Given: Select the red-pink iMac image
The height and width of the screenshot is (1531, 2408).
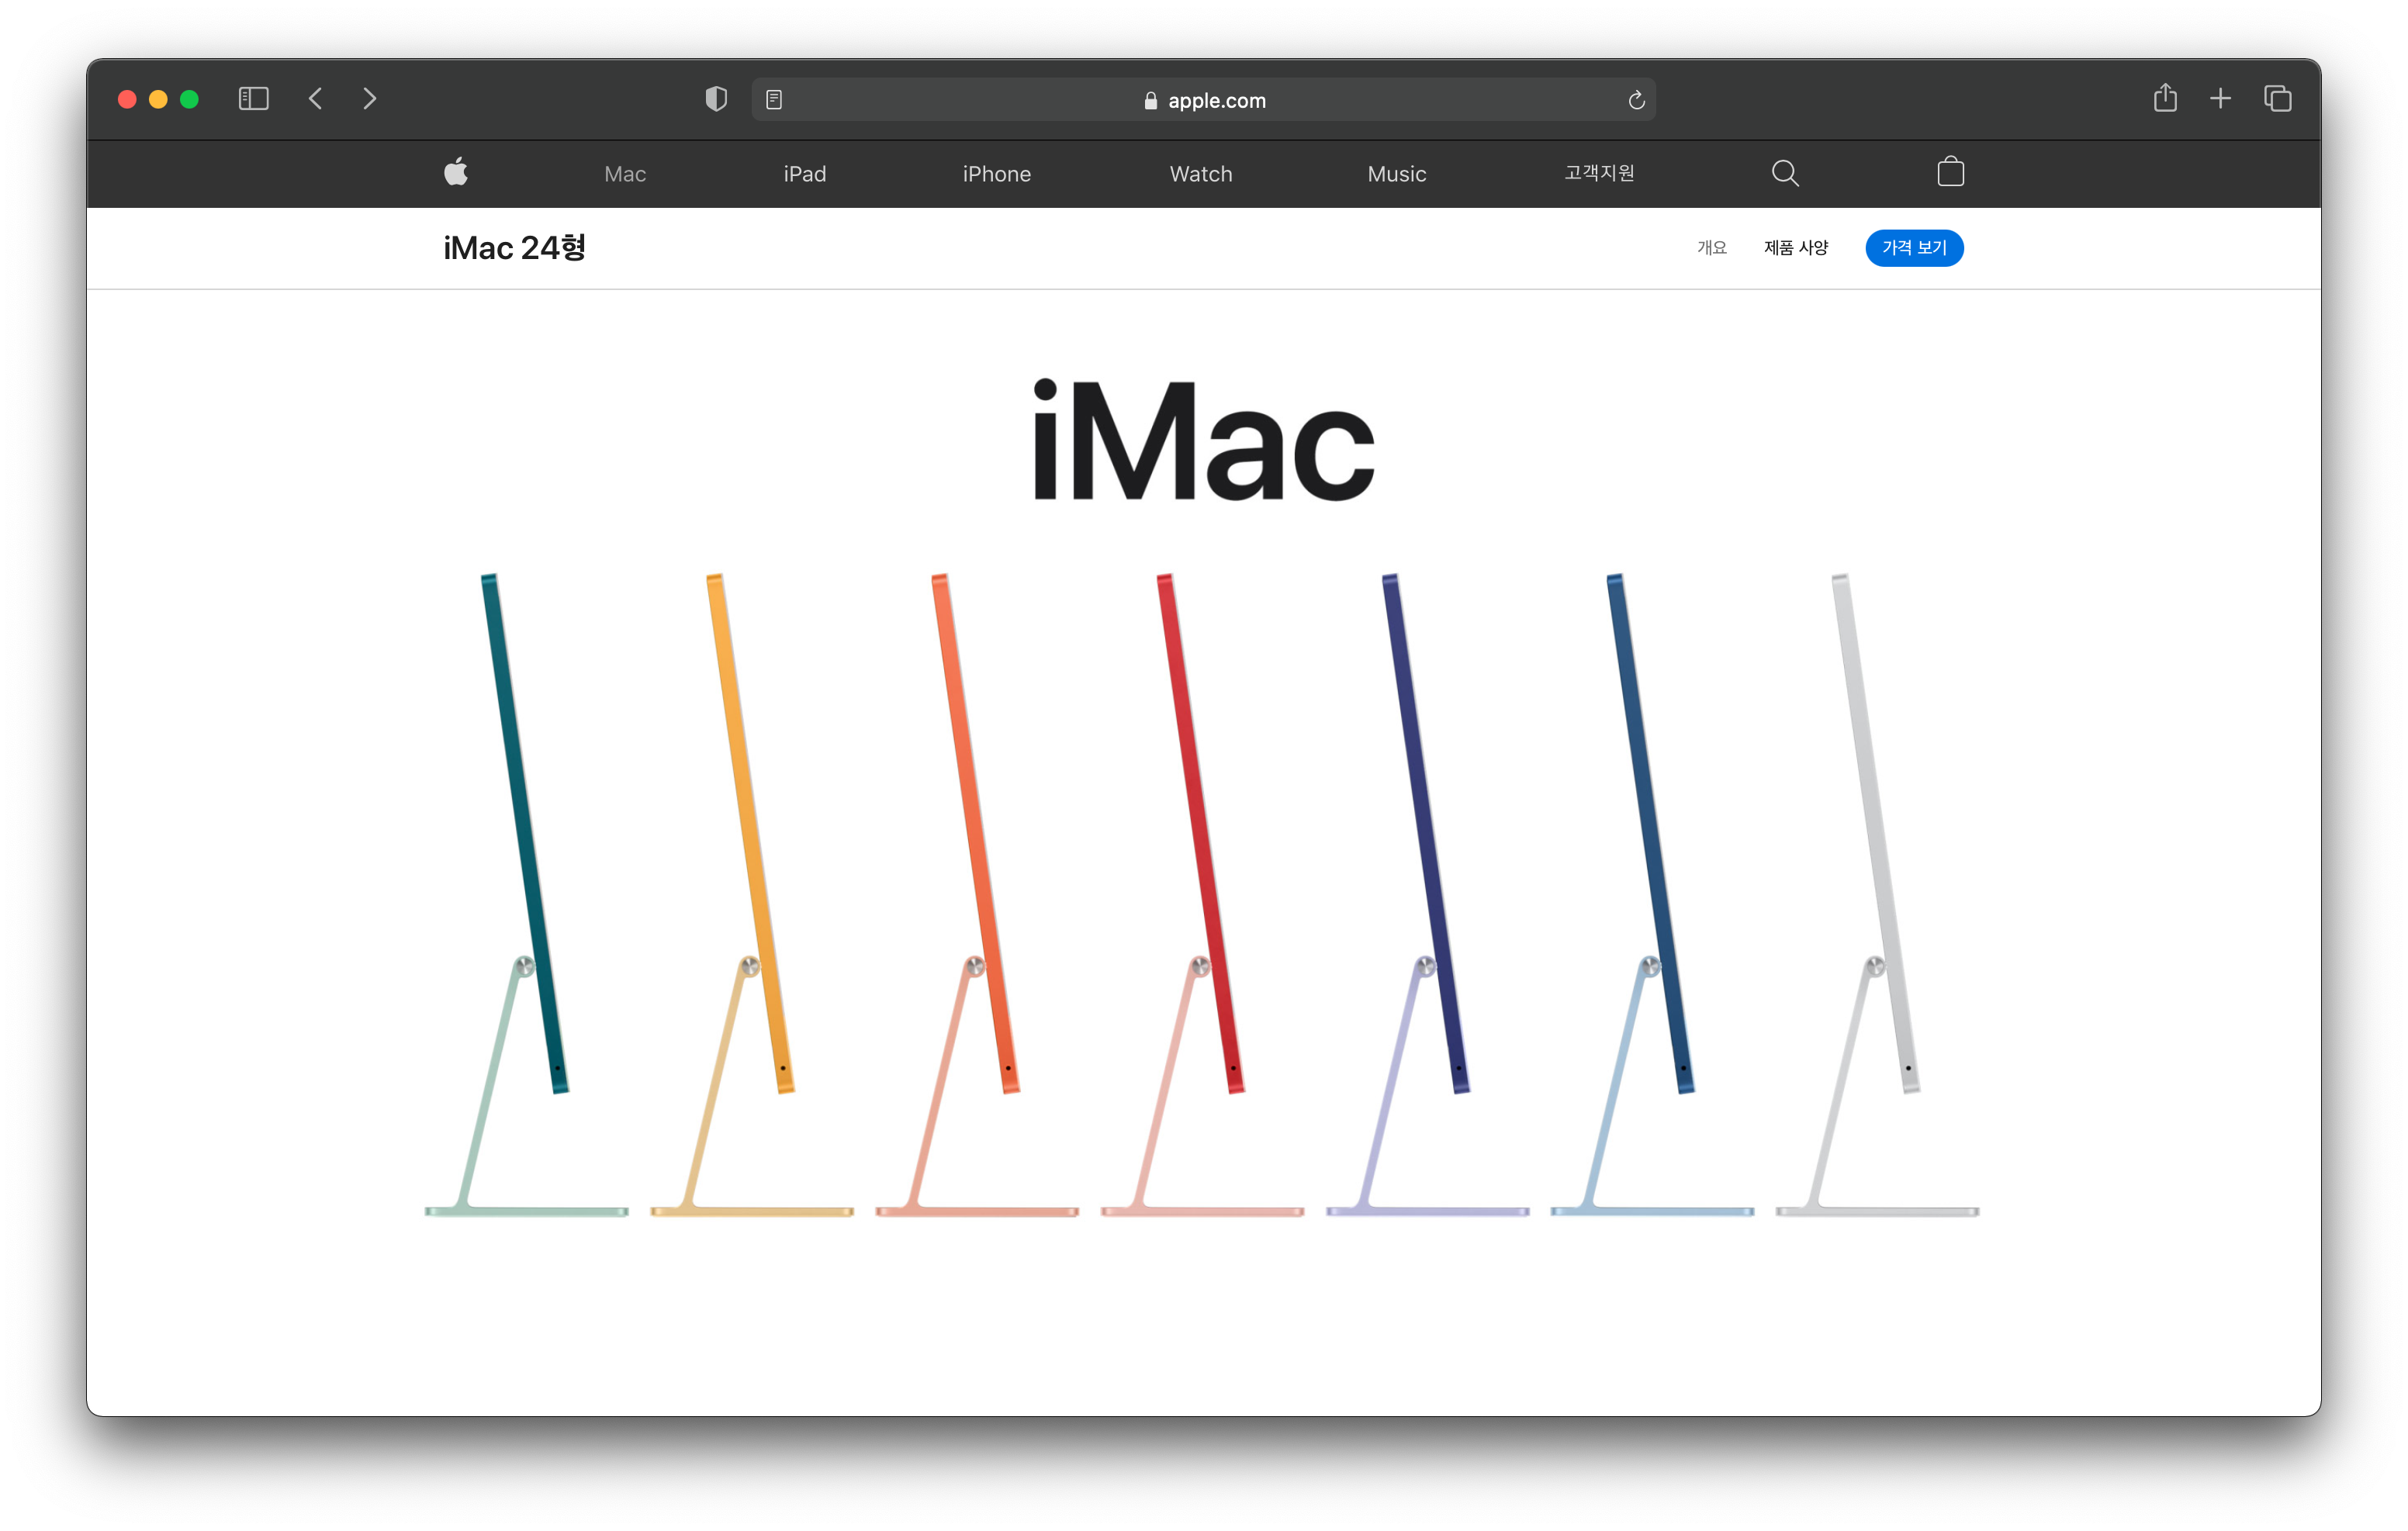Looking at the screenshot, I should (x=1202, y=895).
